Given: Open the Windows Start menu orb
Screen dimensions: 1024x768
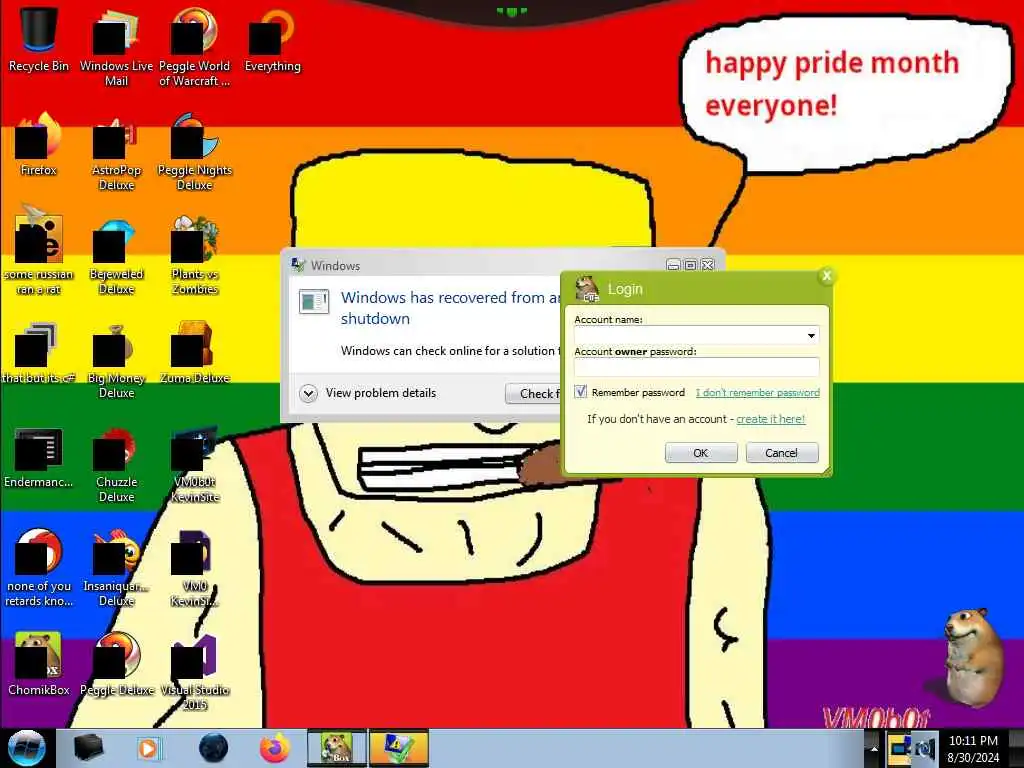Looking at the screenshot, I should 26,748.
